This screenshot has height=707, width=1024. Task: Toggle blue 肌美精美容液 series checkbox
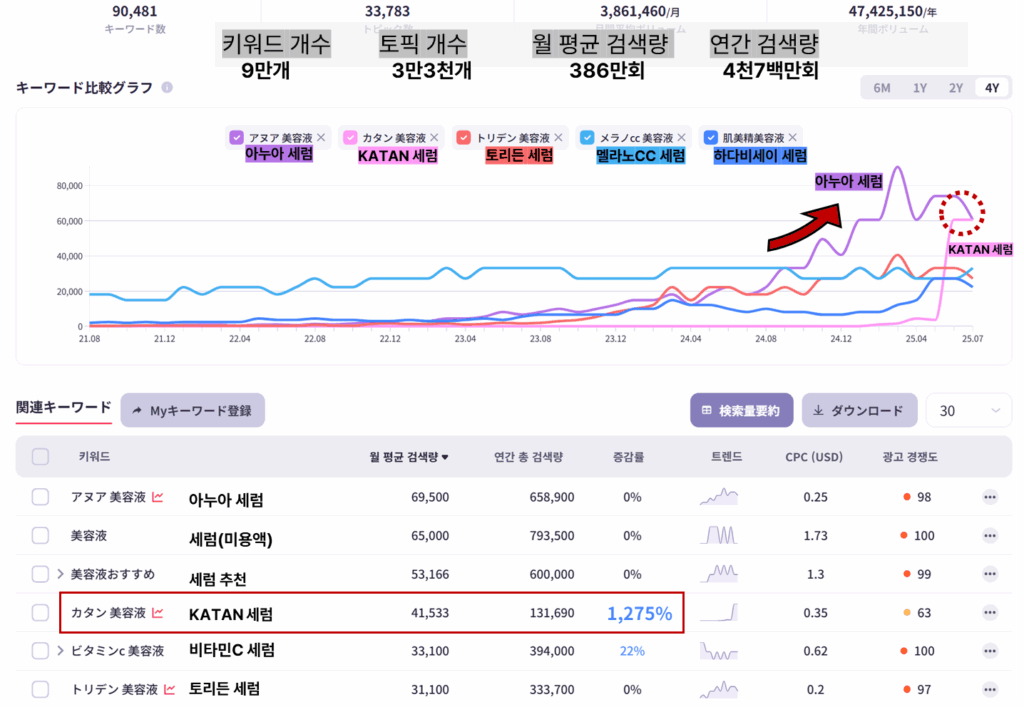click(x=711, y=137)
